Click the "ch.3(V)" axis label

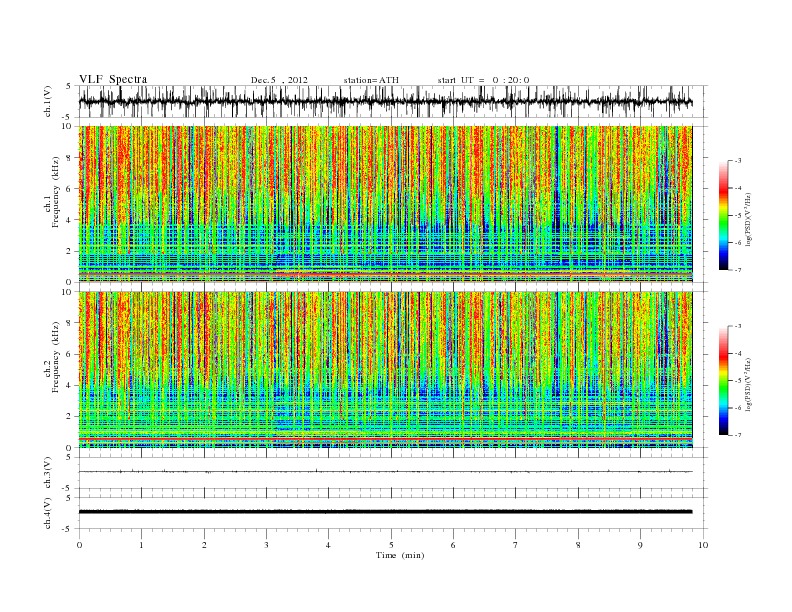point(48,472)
